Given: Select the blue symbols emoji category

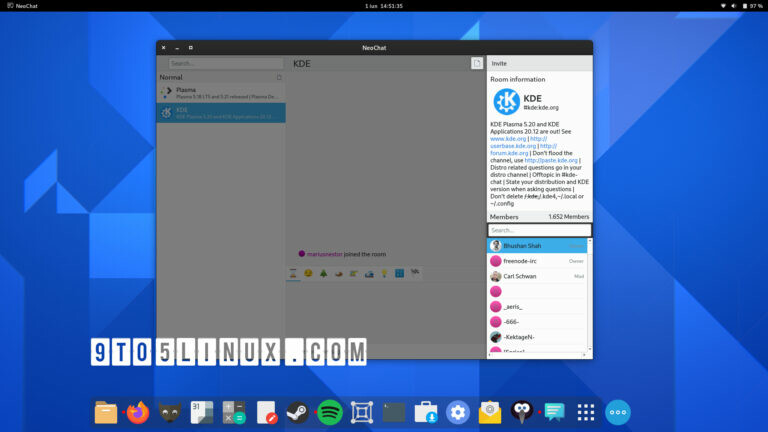Looking at the screenshot, I should point(400,273).
